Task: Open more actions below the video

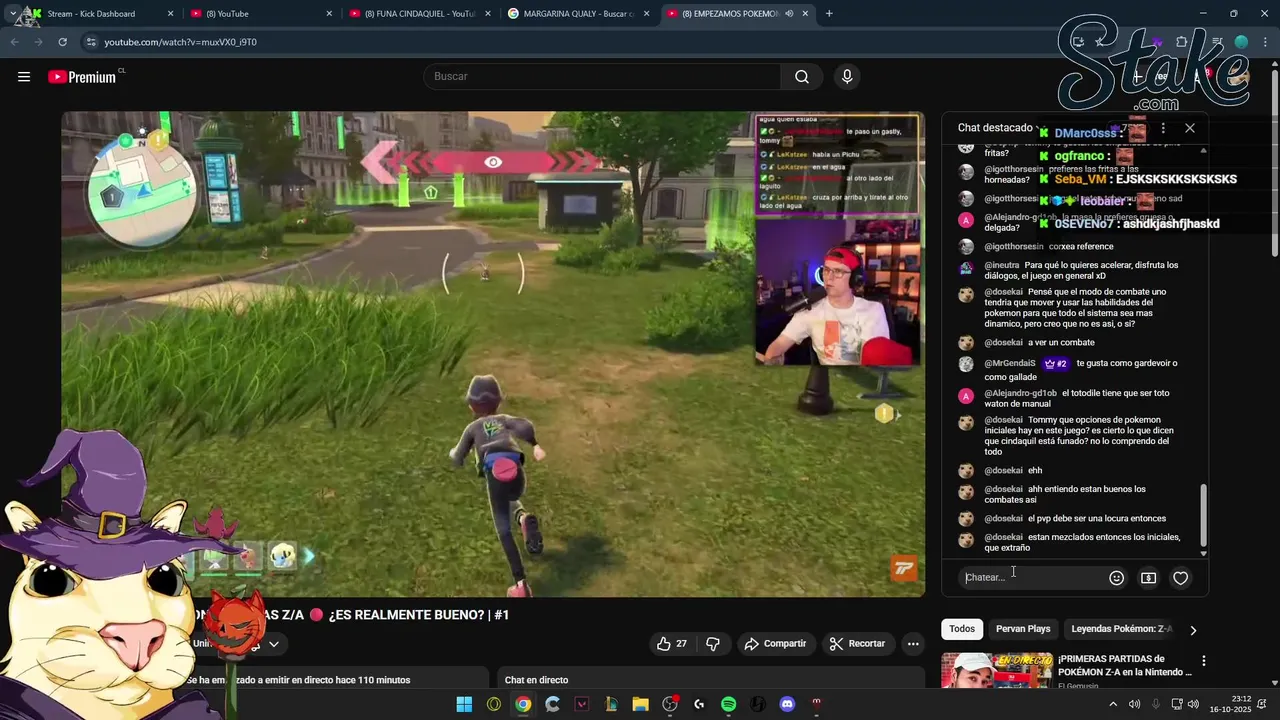Action: 913,644
